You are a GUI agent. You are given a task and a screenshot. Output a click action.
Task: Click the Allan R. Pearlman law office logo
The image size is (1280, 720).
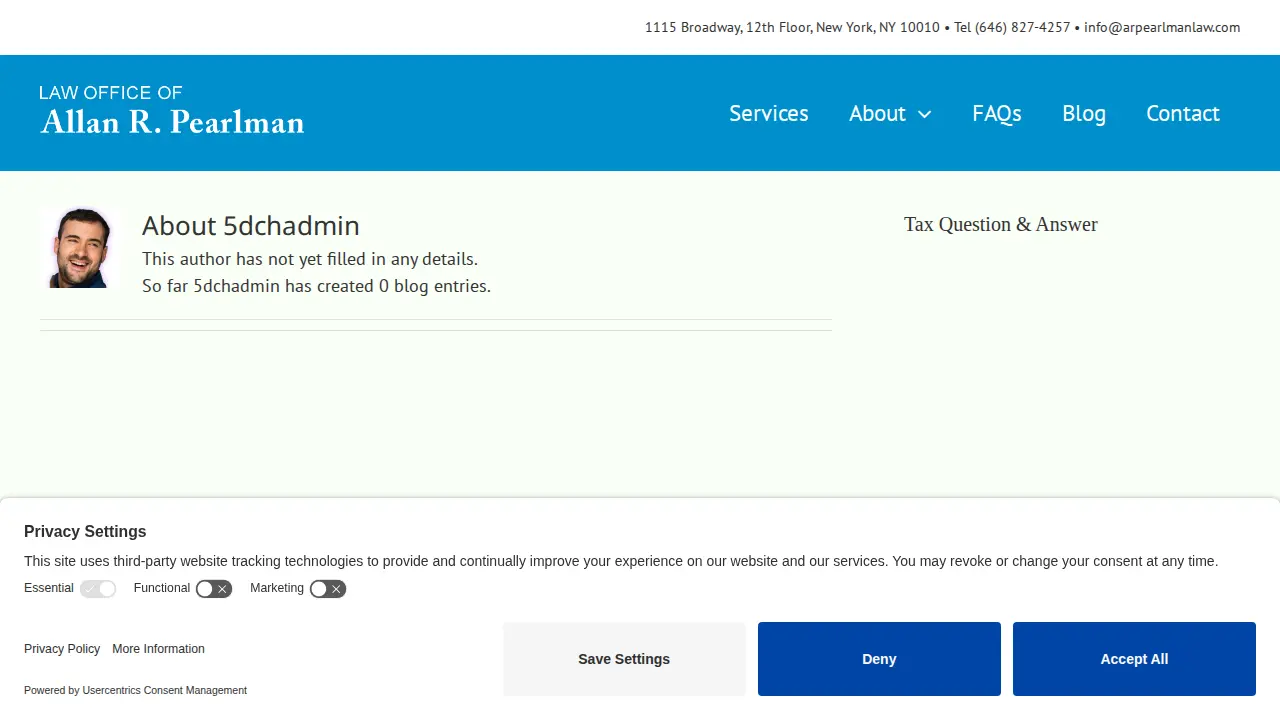(x=172, y=110)
